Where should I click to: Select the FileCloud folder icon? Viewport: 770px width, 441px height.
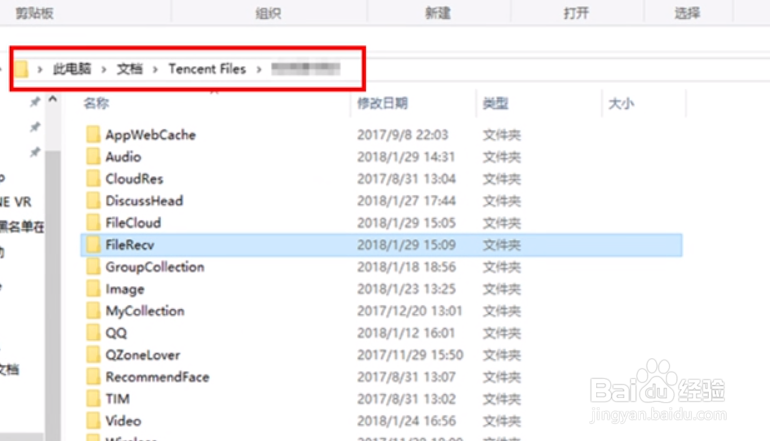pyautogui.click(x=93, y=222)
